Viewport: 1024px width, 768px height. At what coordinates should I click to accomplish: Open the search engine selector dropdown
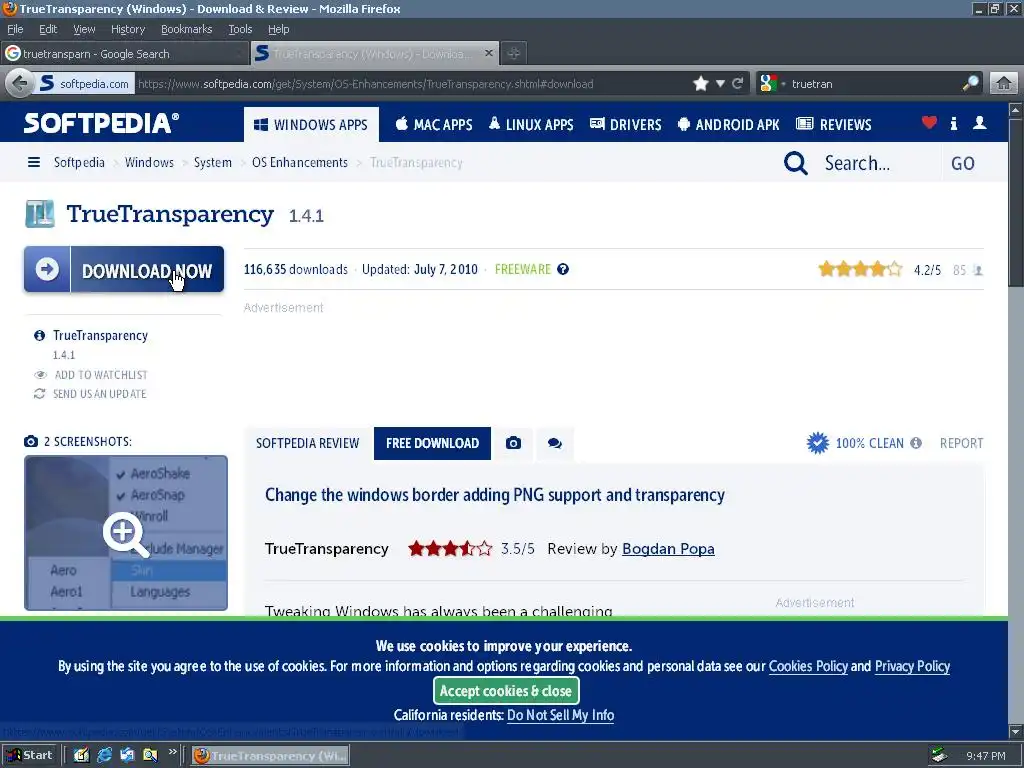[x=773, y=84]
